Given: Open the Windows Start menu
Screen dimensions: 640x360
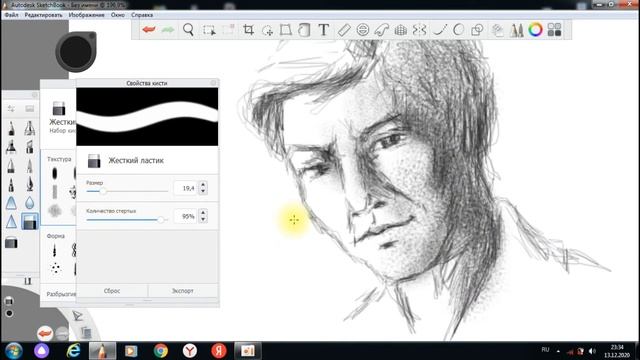Looking at the screenshot, I should click(13, 351).
